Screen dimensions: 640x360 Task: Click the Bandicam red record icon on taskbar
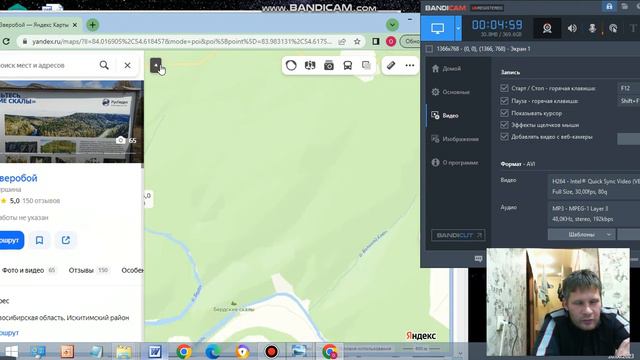[x=271, y=351]
